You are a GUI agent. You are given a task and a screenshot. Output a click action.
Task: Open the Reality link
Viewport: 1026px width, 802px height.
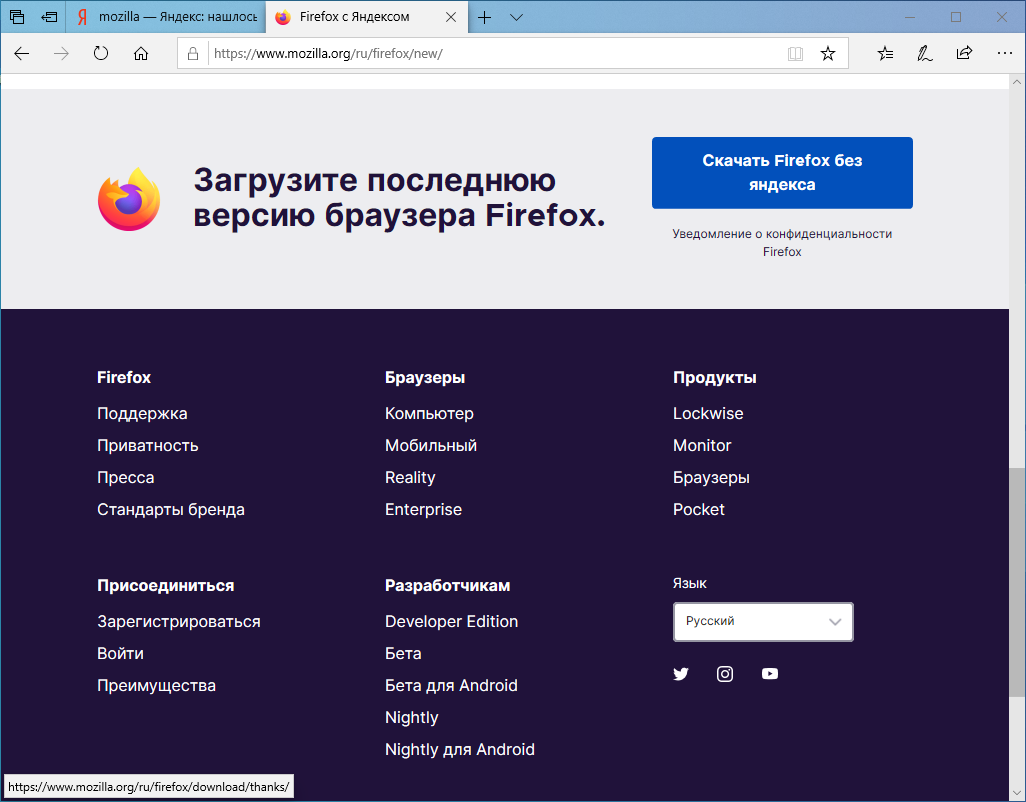[x=410, y=478]
